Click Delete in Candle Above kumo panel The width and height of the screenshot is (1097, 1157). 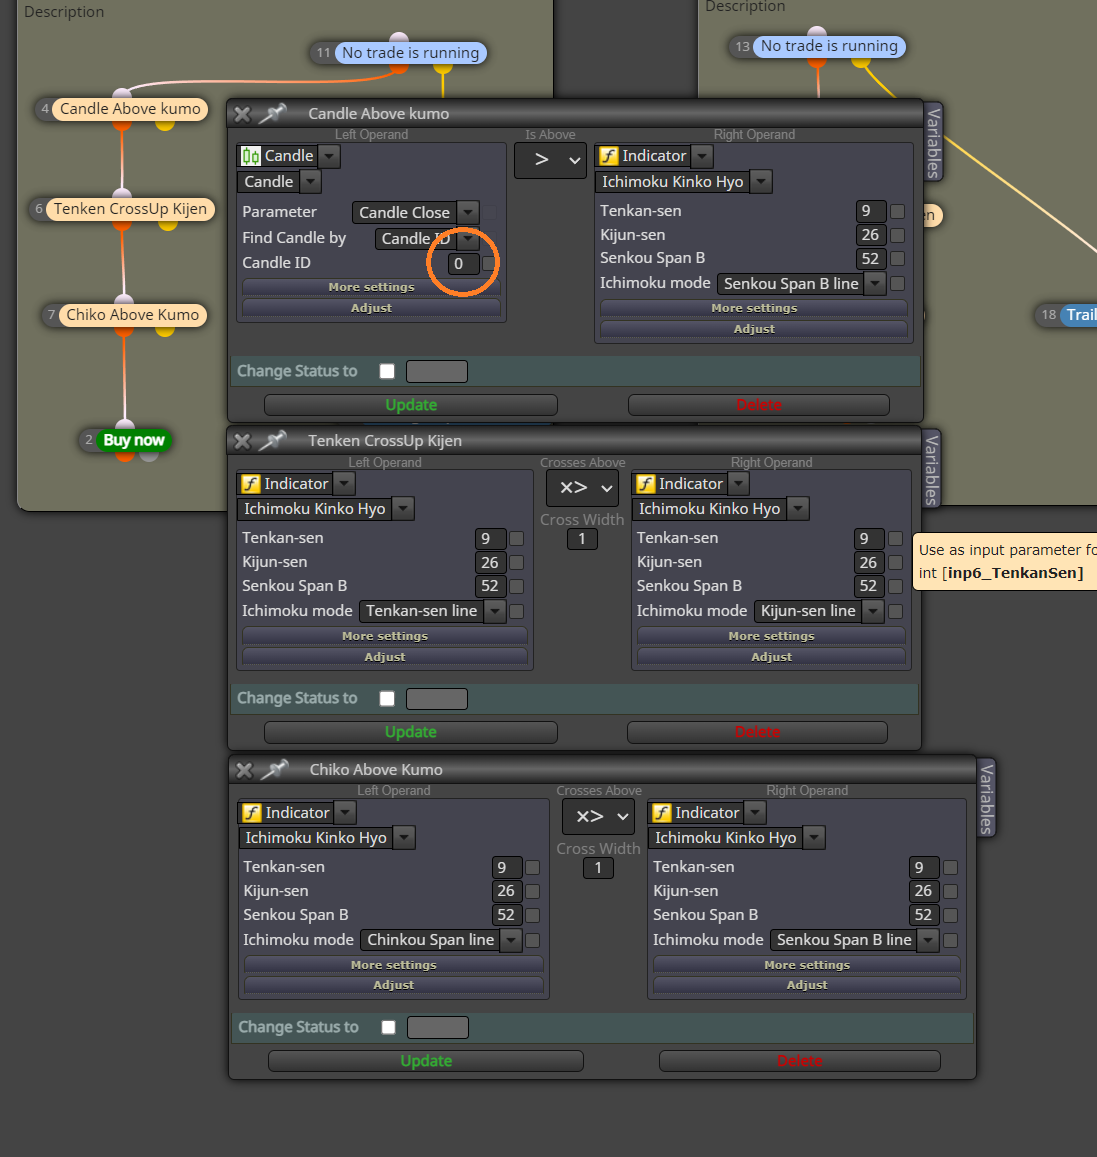(x=758, y=405)
